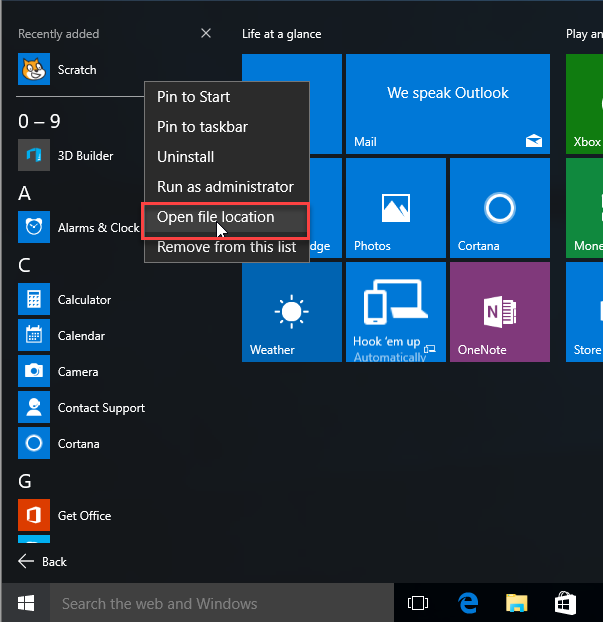Viewport: 603px width, 622px height.
Task: Choose Uninstall from the context menu
Action: (227, 157)
